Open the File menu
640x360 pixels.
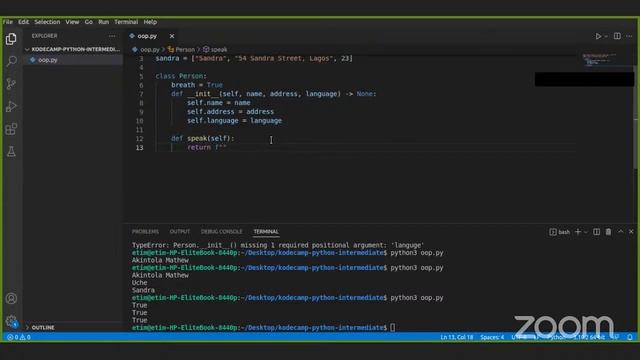[x=8, y=22]
